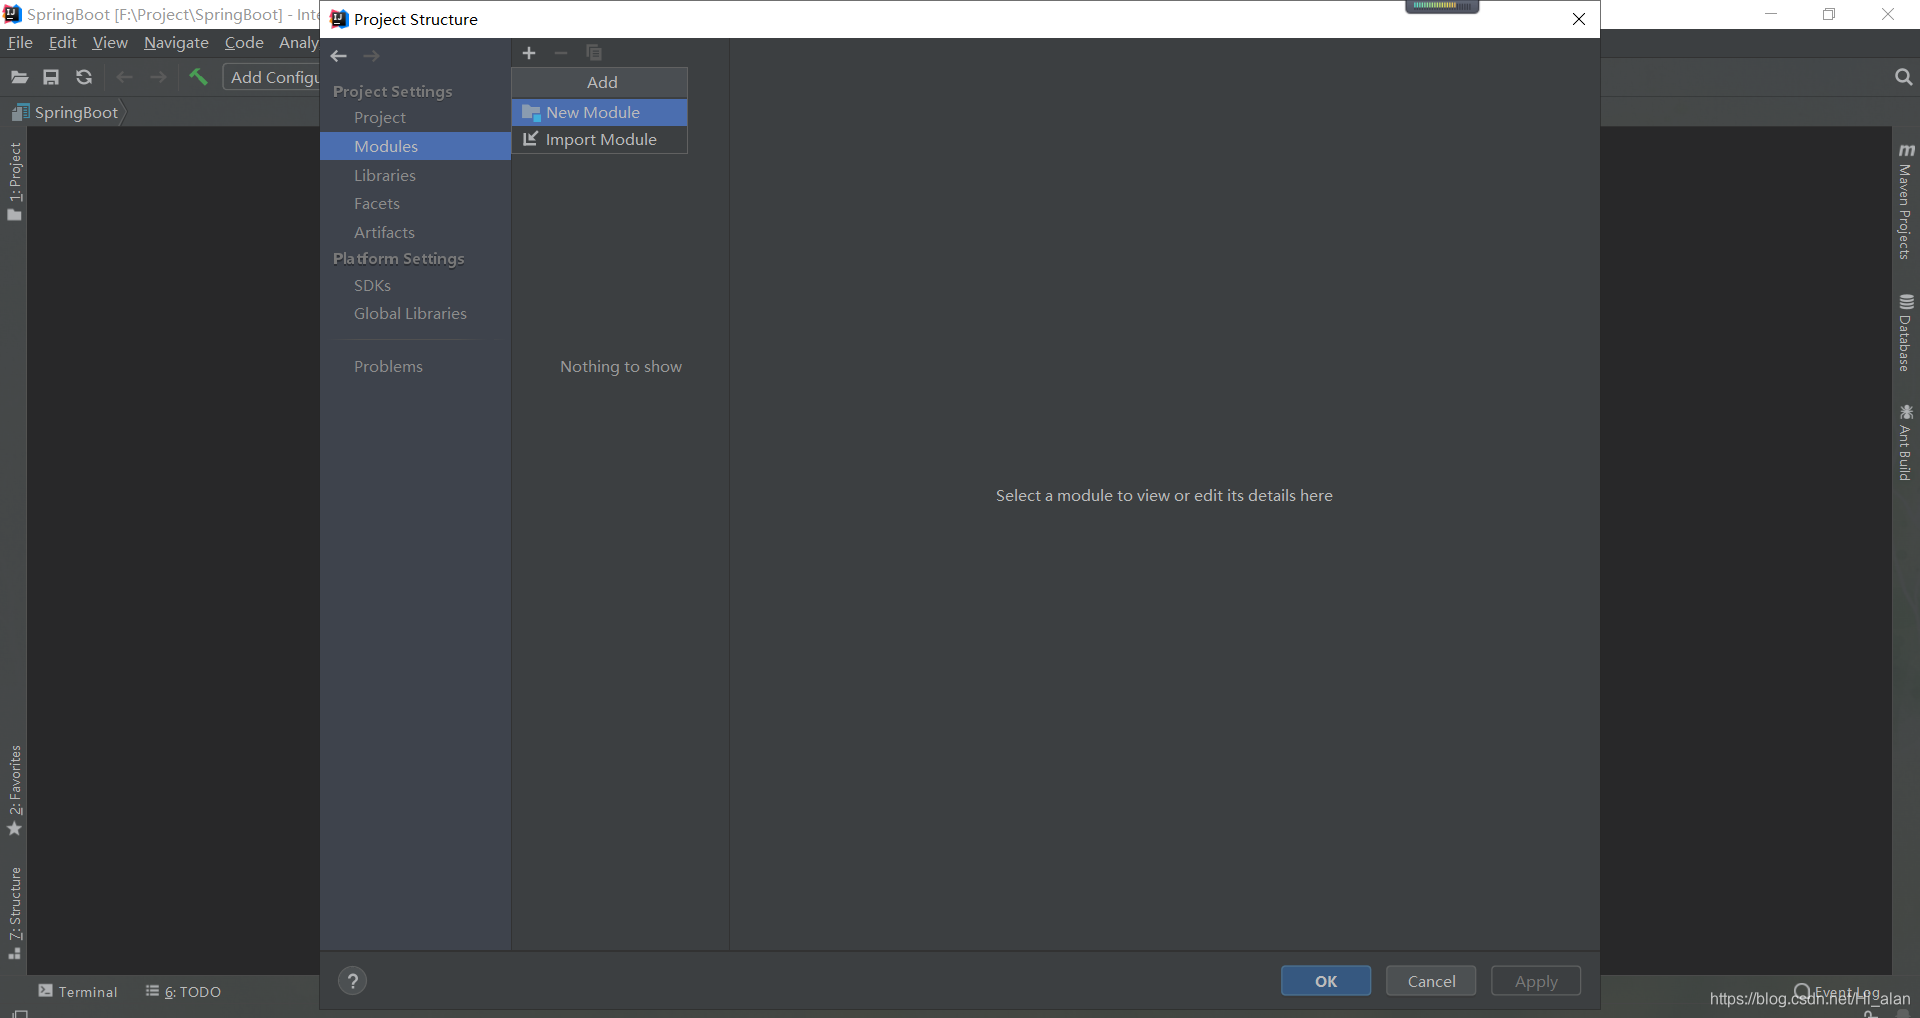Click the minus Remove module icon
1920x1018 pixels.
click(x=561, y=53)
